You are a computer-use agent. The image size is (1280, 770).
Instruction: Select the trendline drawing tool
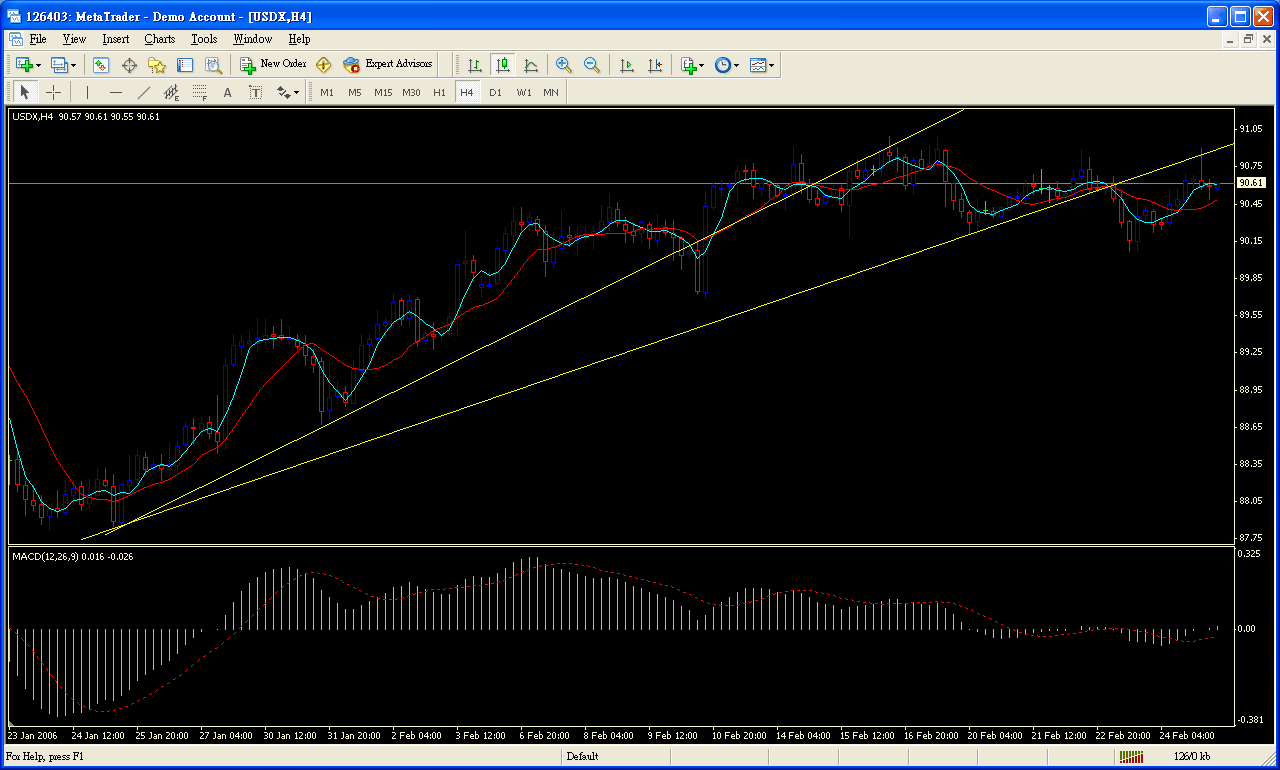pos(144,92)
